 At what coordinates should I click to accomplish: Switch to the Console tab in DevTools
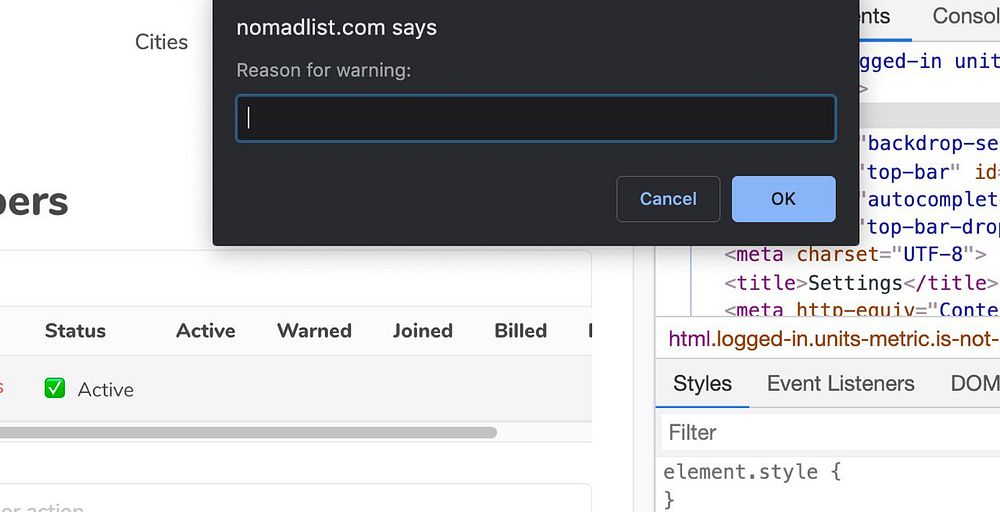(x=966, y=15)
